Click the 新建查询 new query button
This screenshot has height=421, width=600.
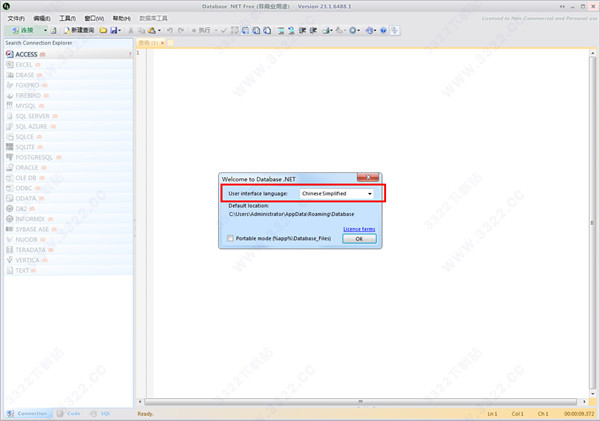click(79, 30)
